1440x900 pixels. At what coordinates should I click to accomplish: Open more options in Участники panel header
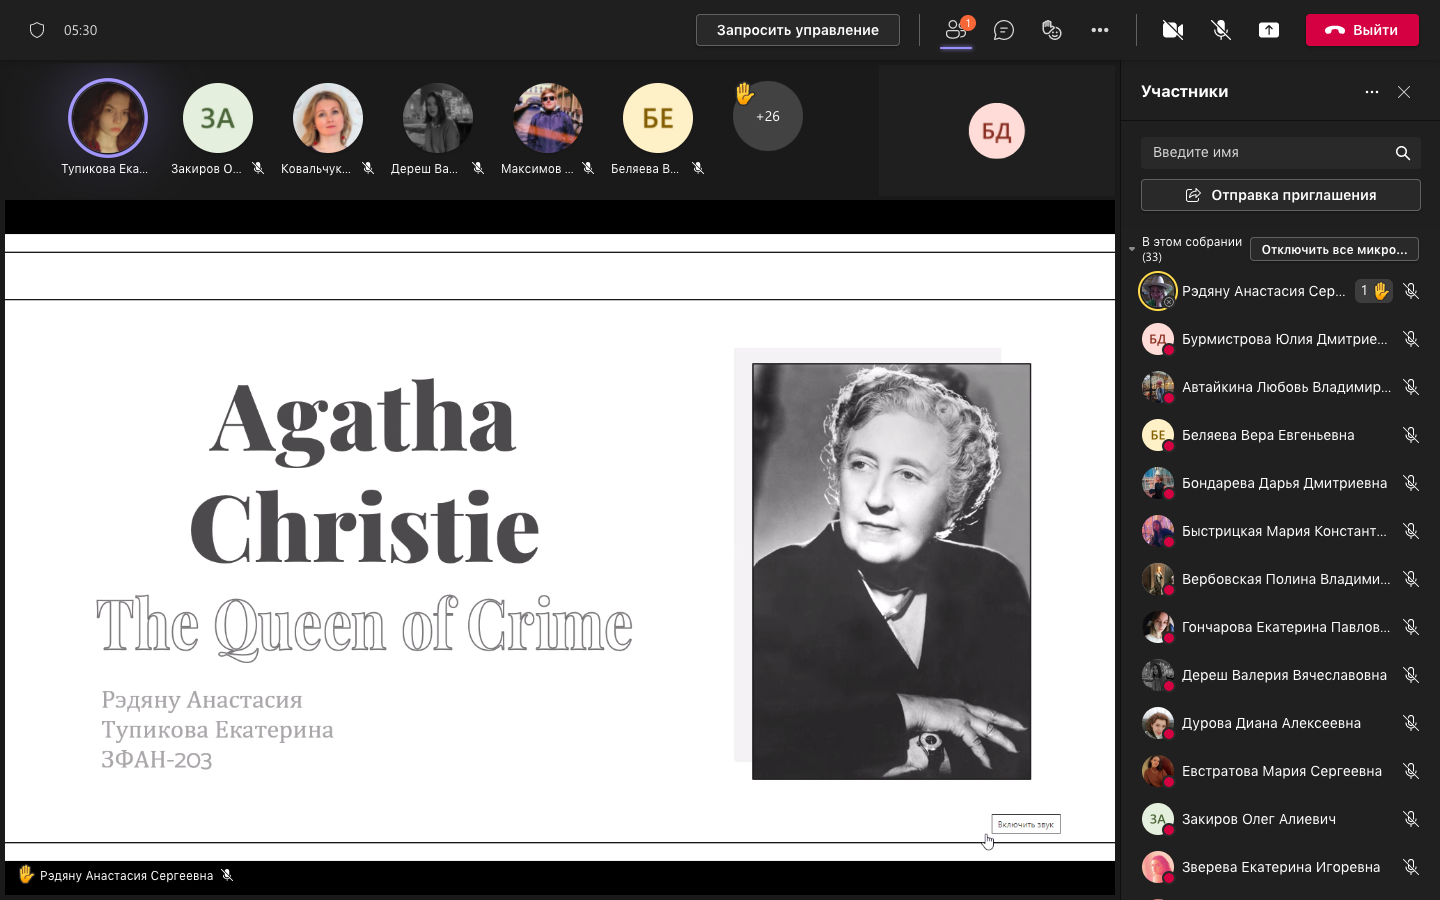pyautogui.click(x=1371, y=92)
